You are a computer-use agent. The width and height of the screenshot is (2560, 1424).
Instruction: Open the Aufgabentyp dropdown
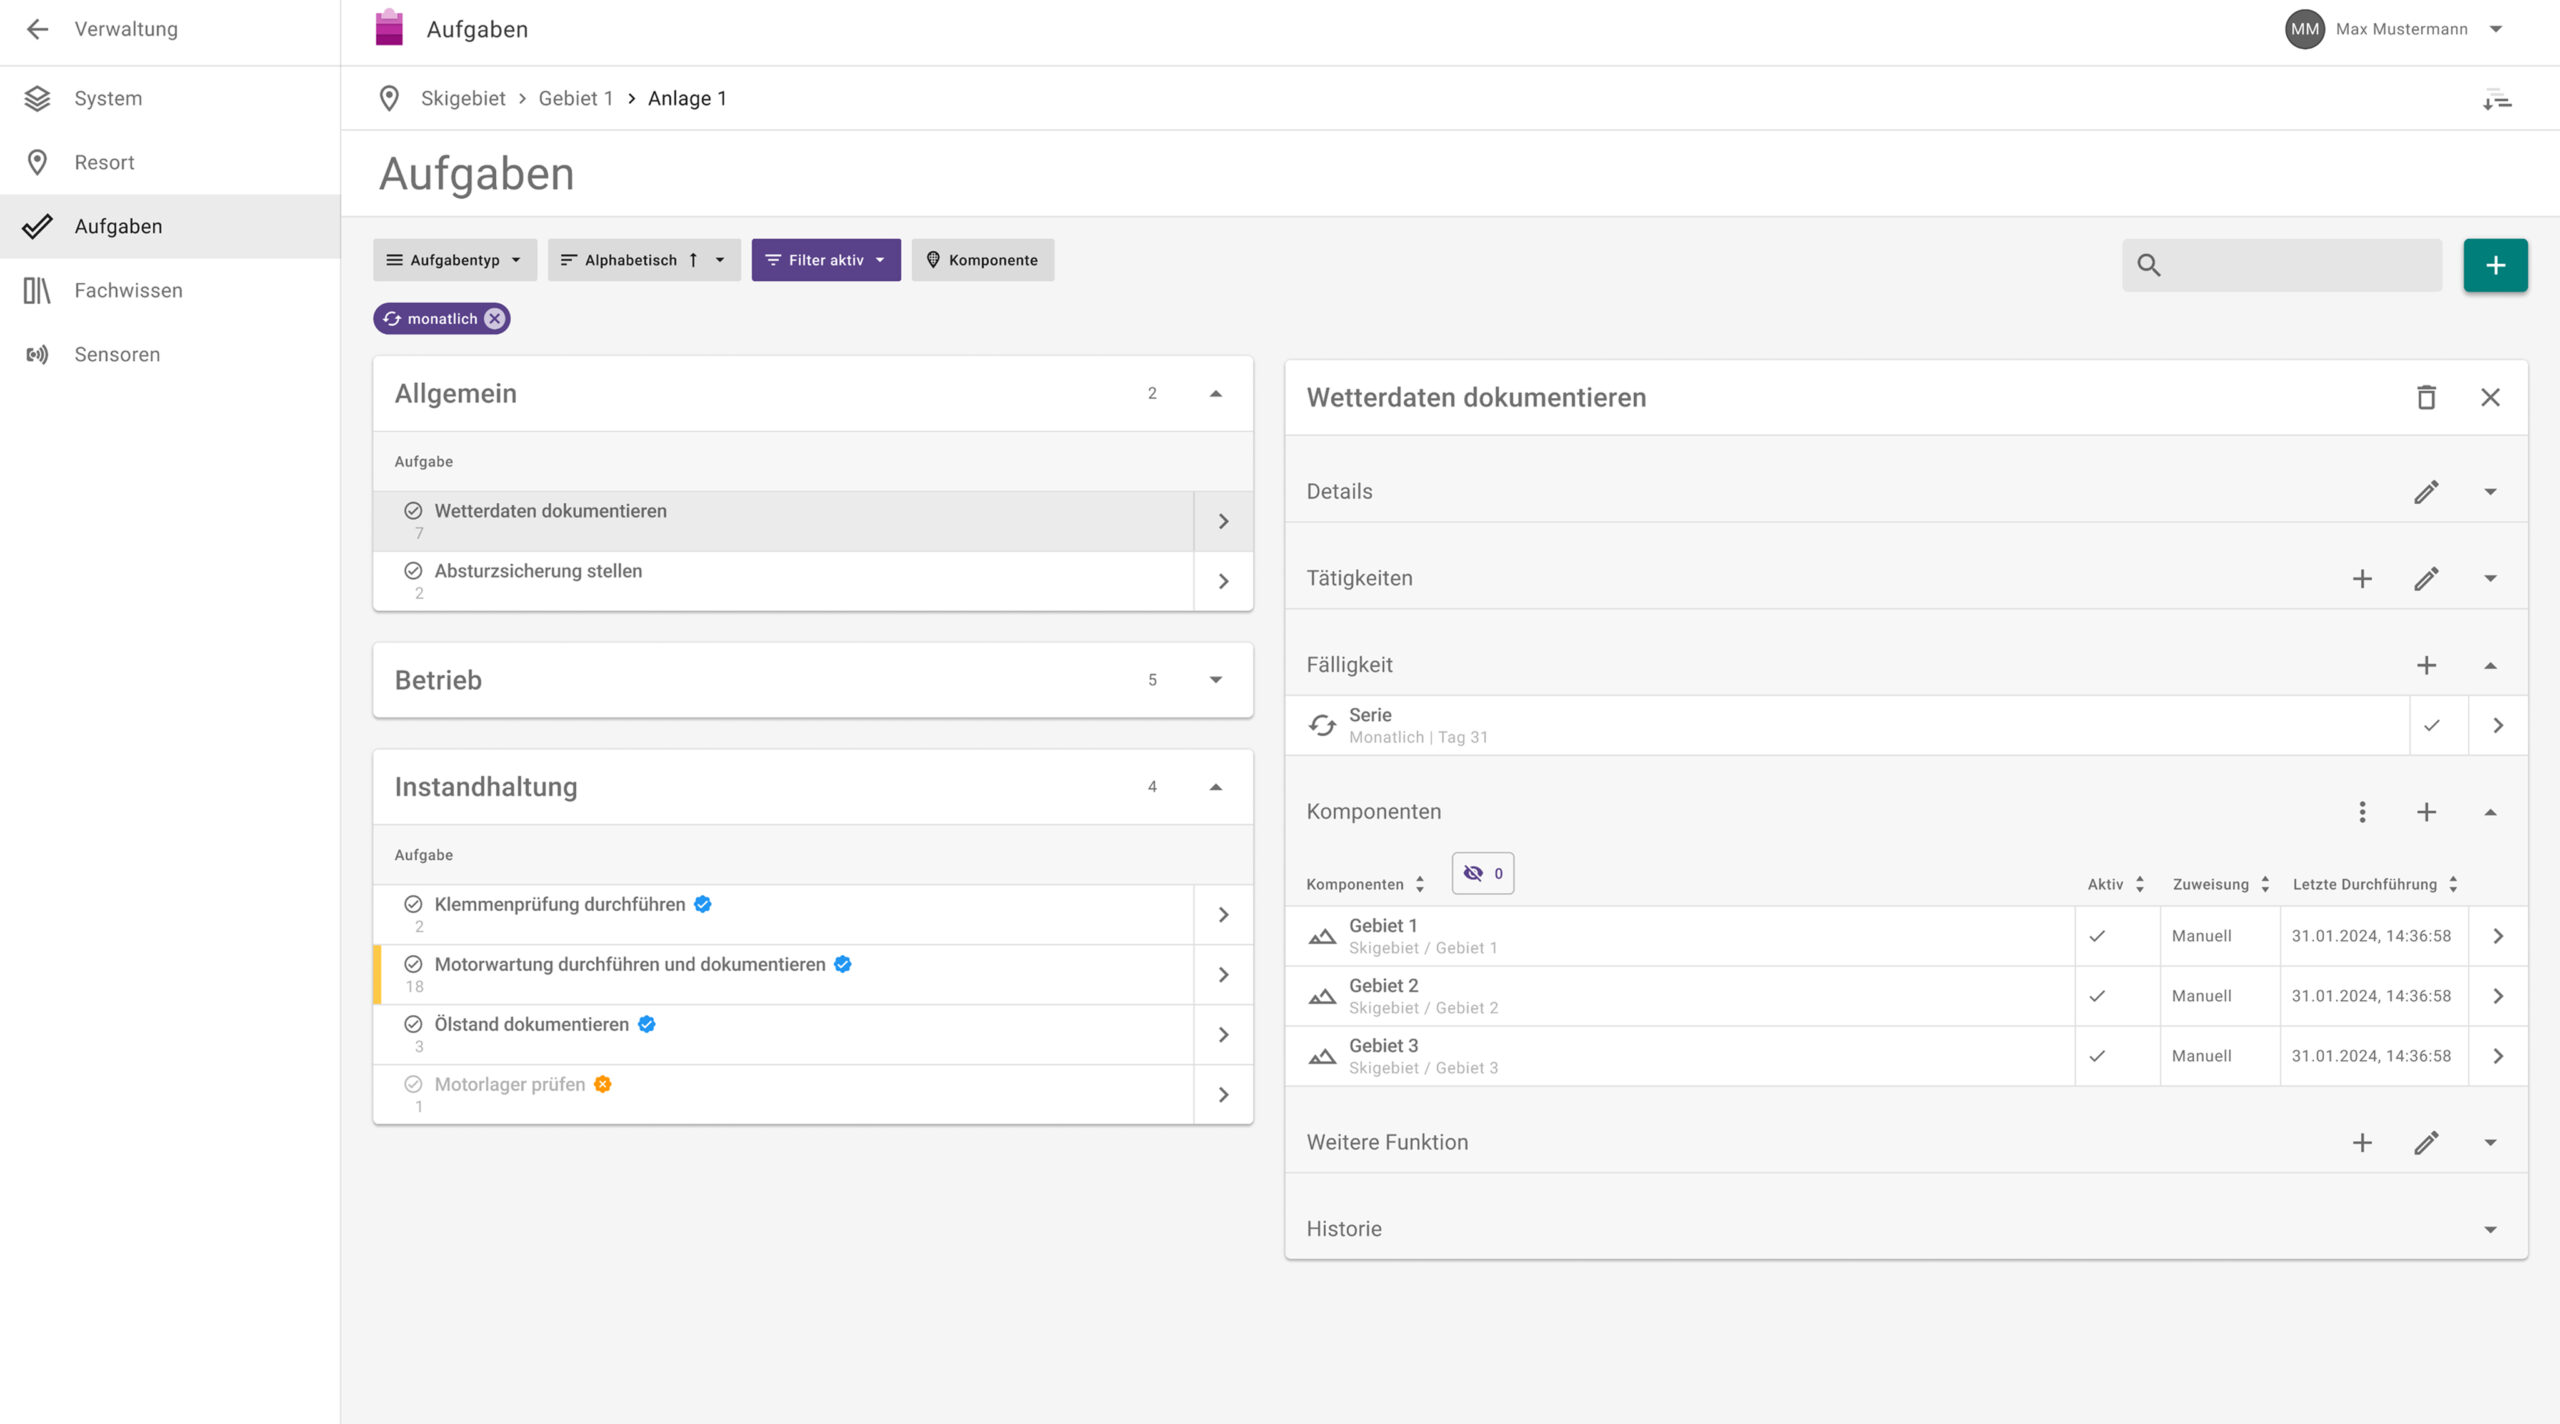pos(455,260)
